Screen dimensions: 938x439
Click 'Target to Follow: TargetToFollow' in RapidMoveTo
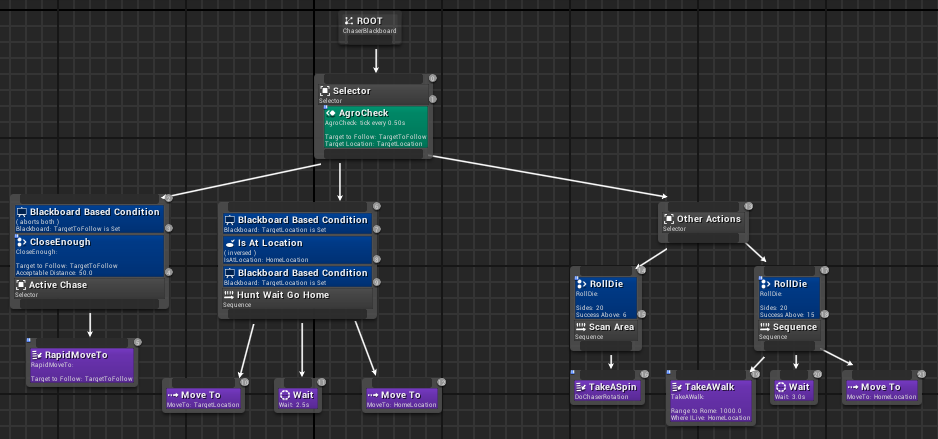82,379
